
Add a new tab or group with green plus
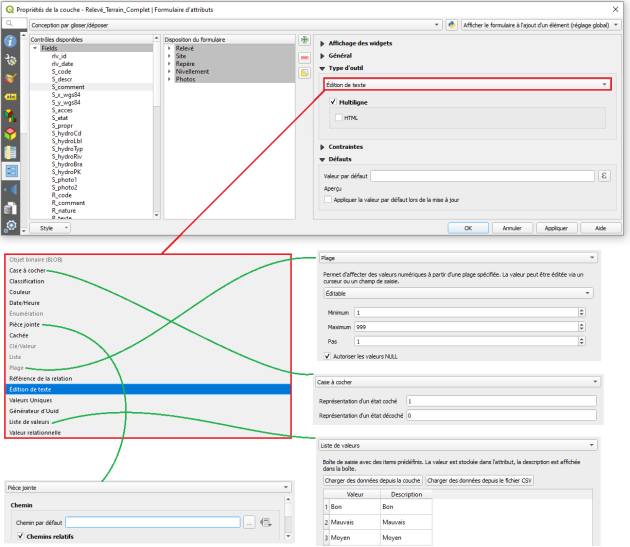coord(305,40)
